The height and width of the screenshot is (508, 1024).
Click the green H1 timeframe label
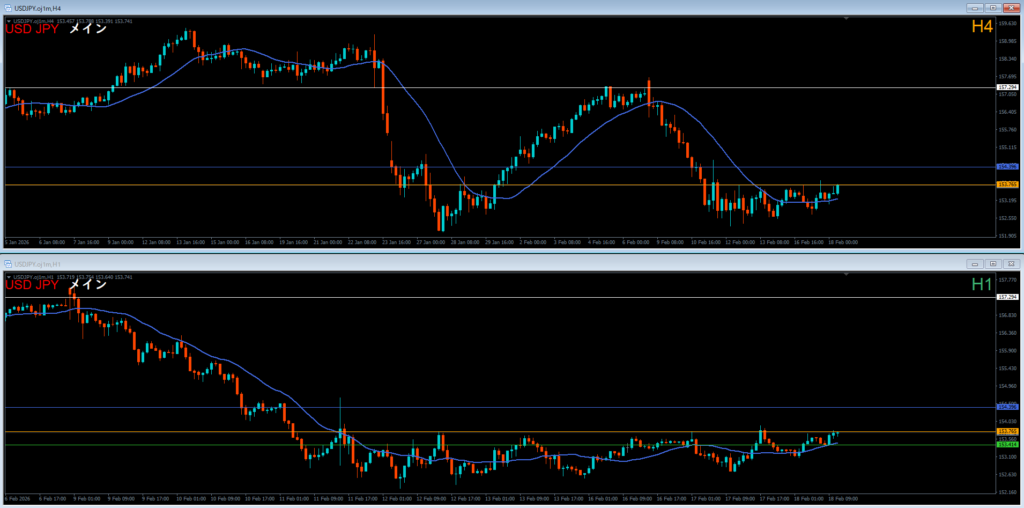[981, 285]
